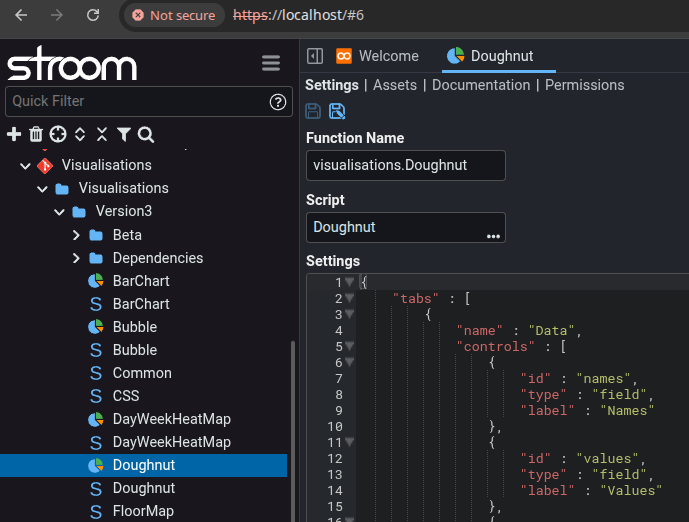Fold code block at line 5
The width and height of the screenshot is (689, 522).
click(x=349, y=346)
